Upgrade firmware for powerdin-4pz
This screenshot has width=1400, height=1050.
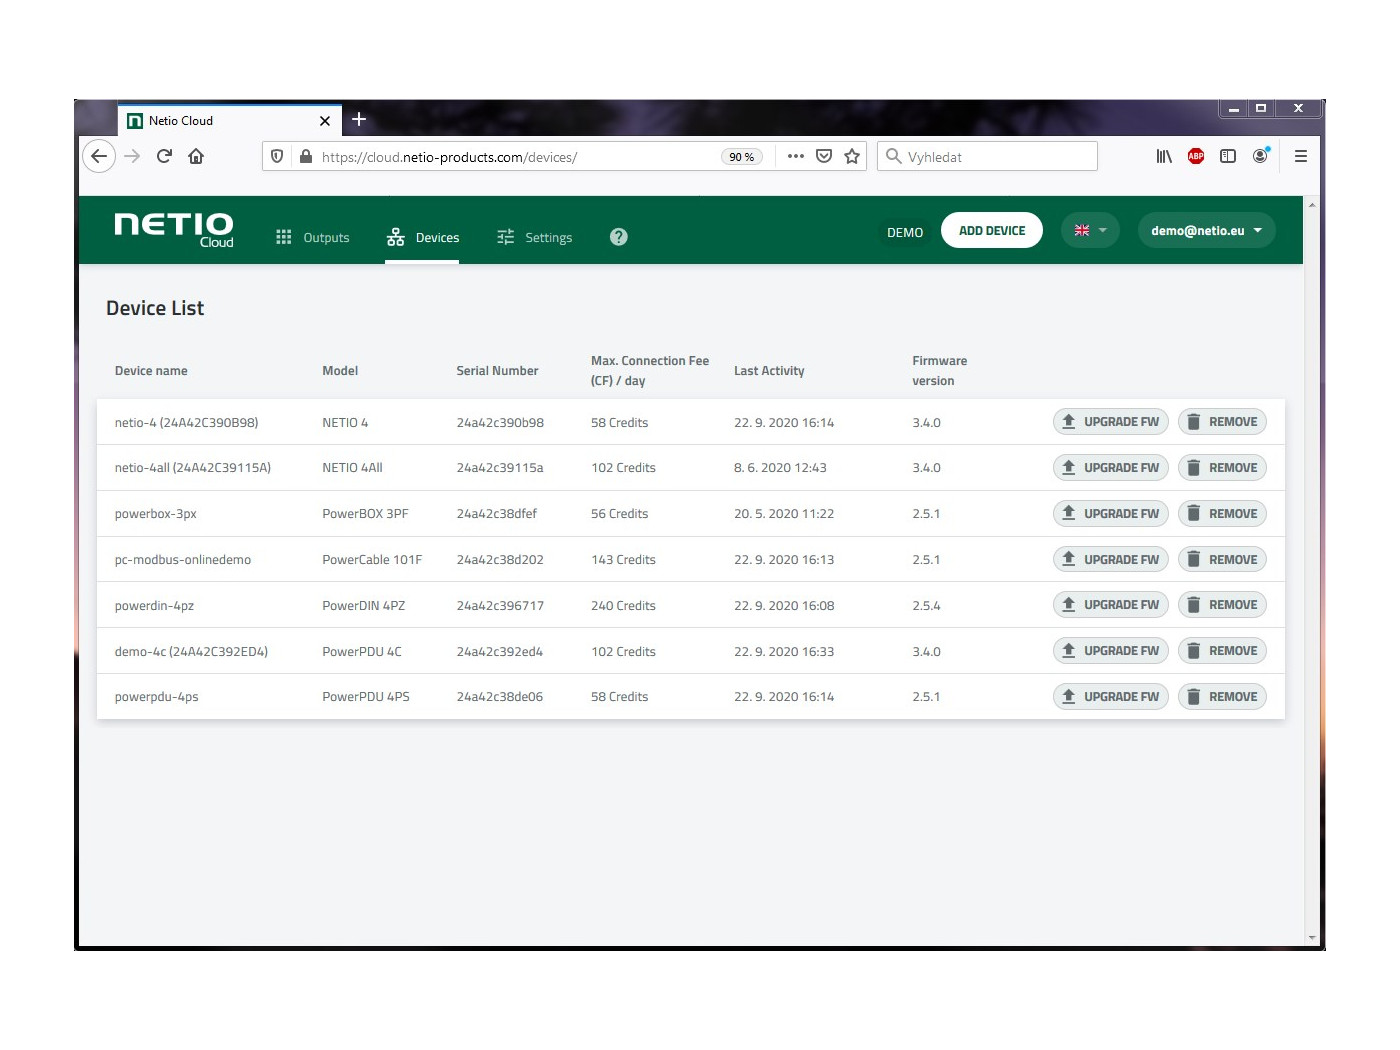coord(1111,605)
